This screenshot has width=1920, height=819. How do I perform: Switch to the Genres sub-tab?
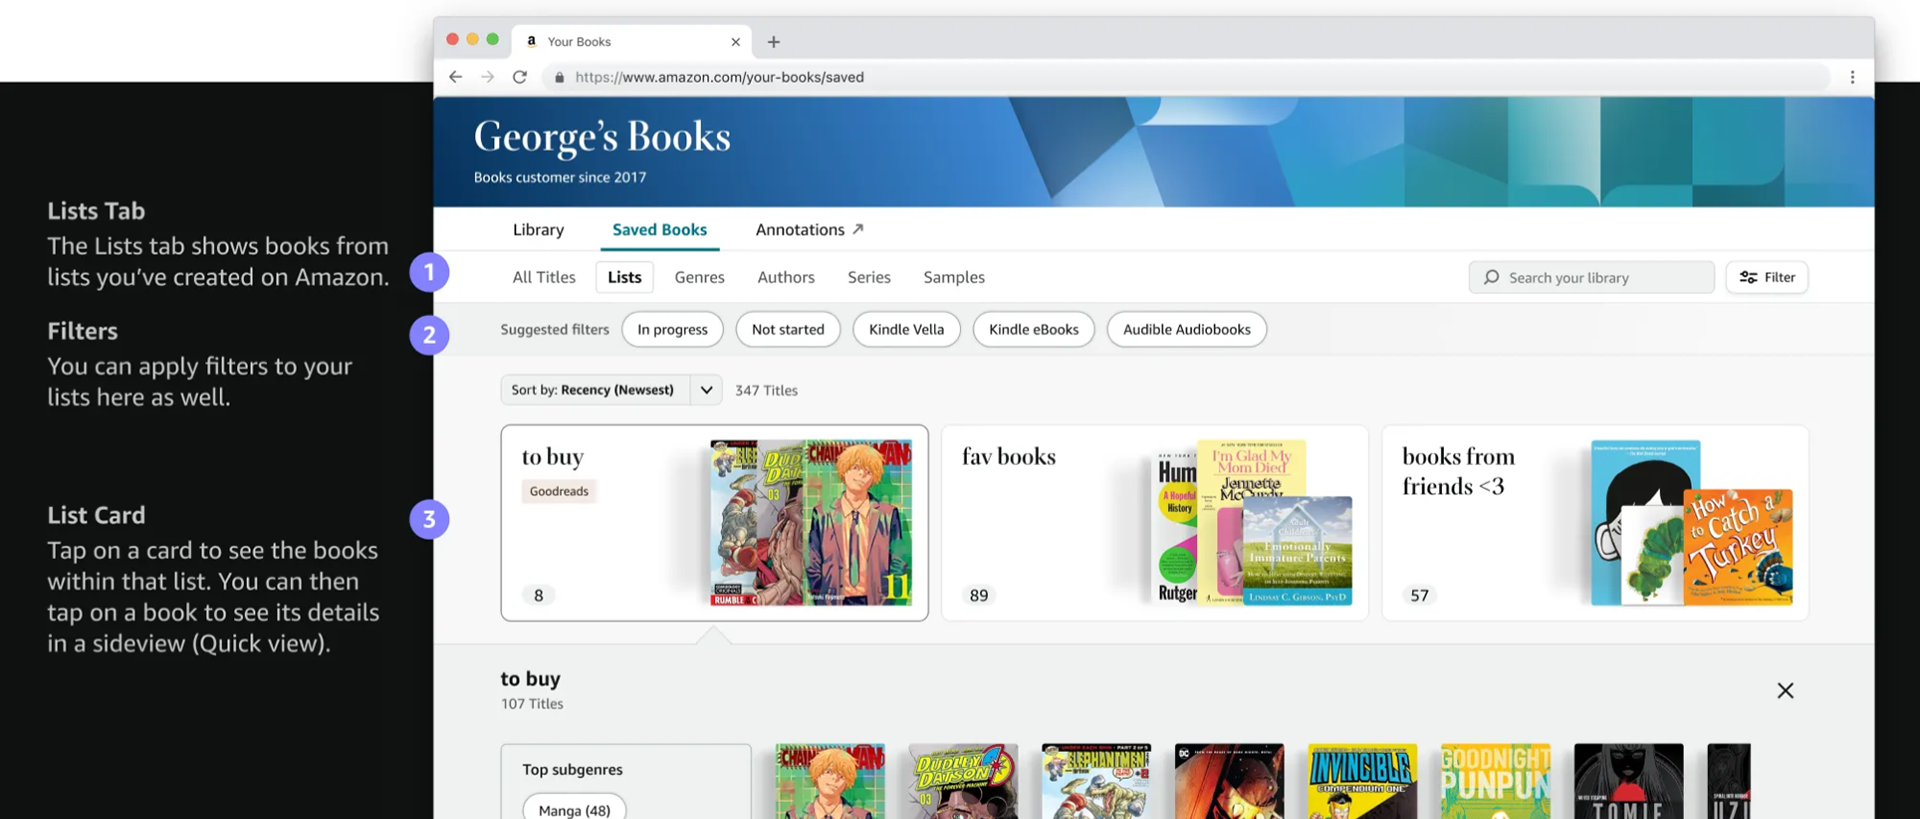pos(699,277)
